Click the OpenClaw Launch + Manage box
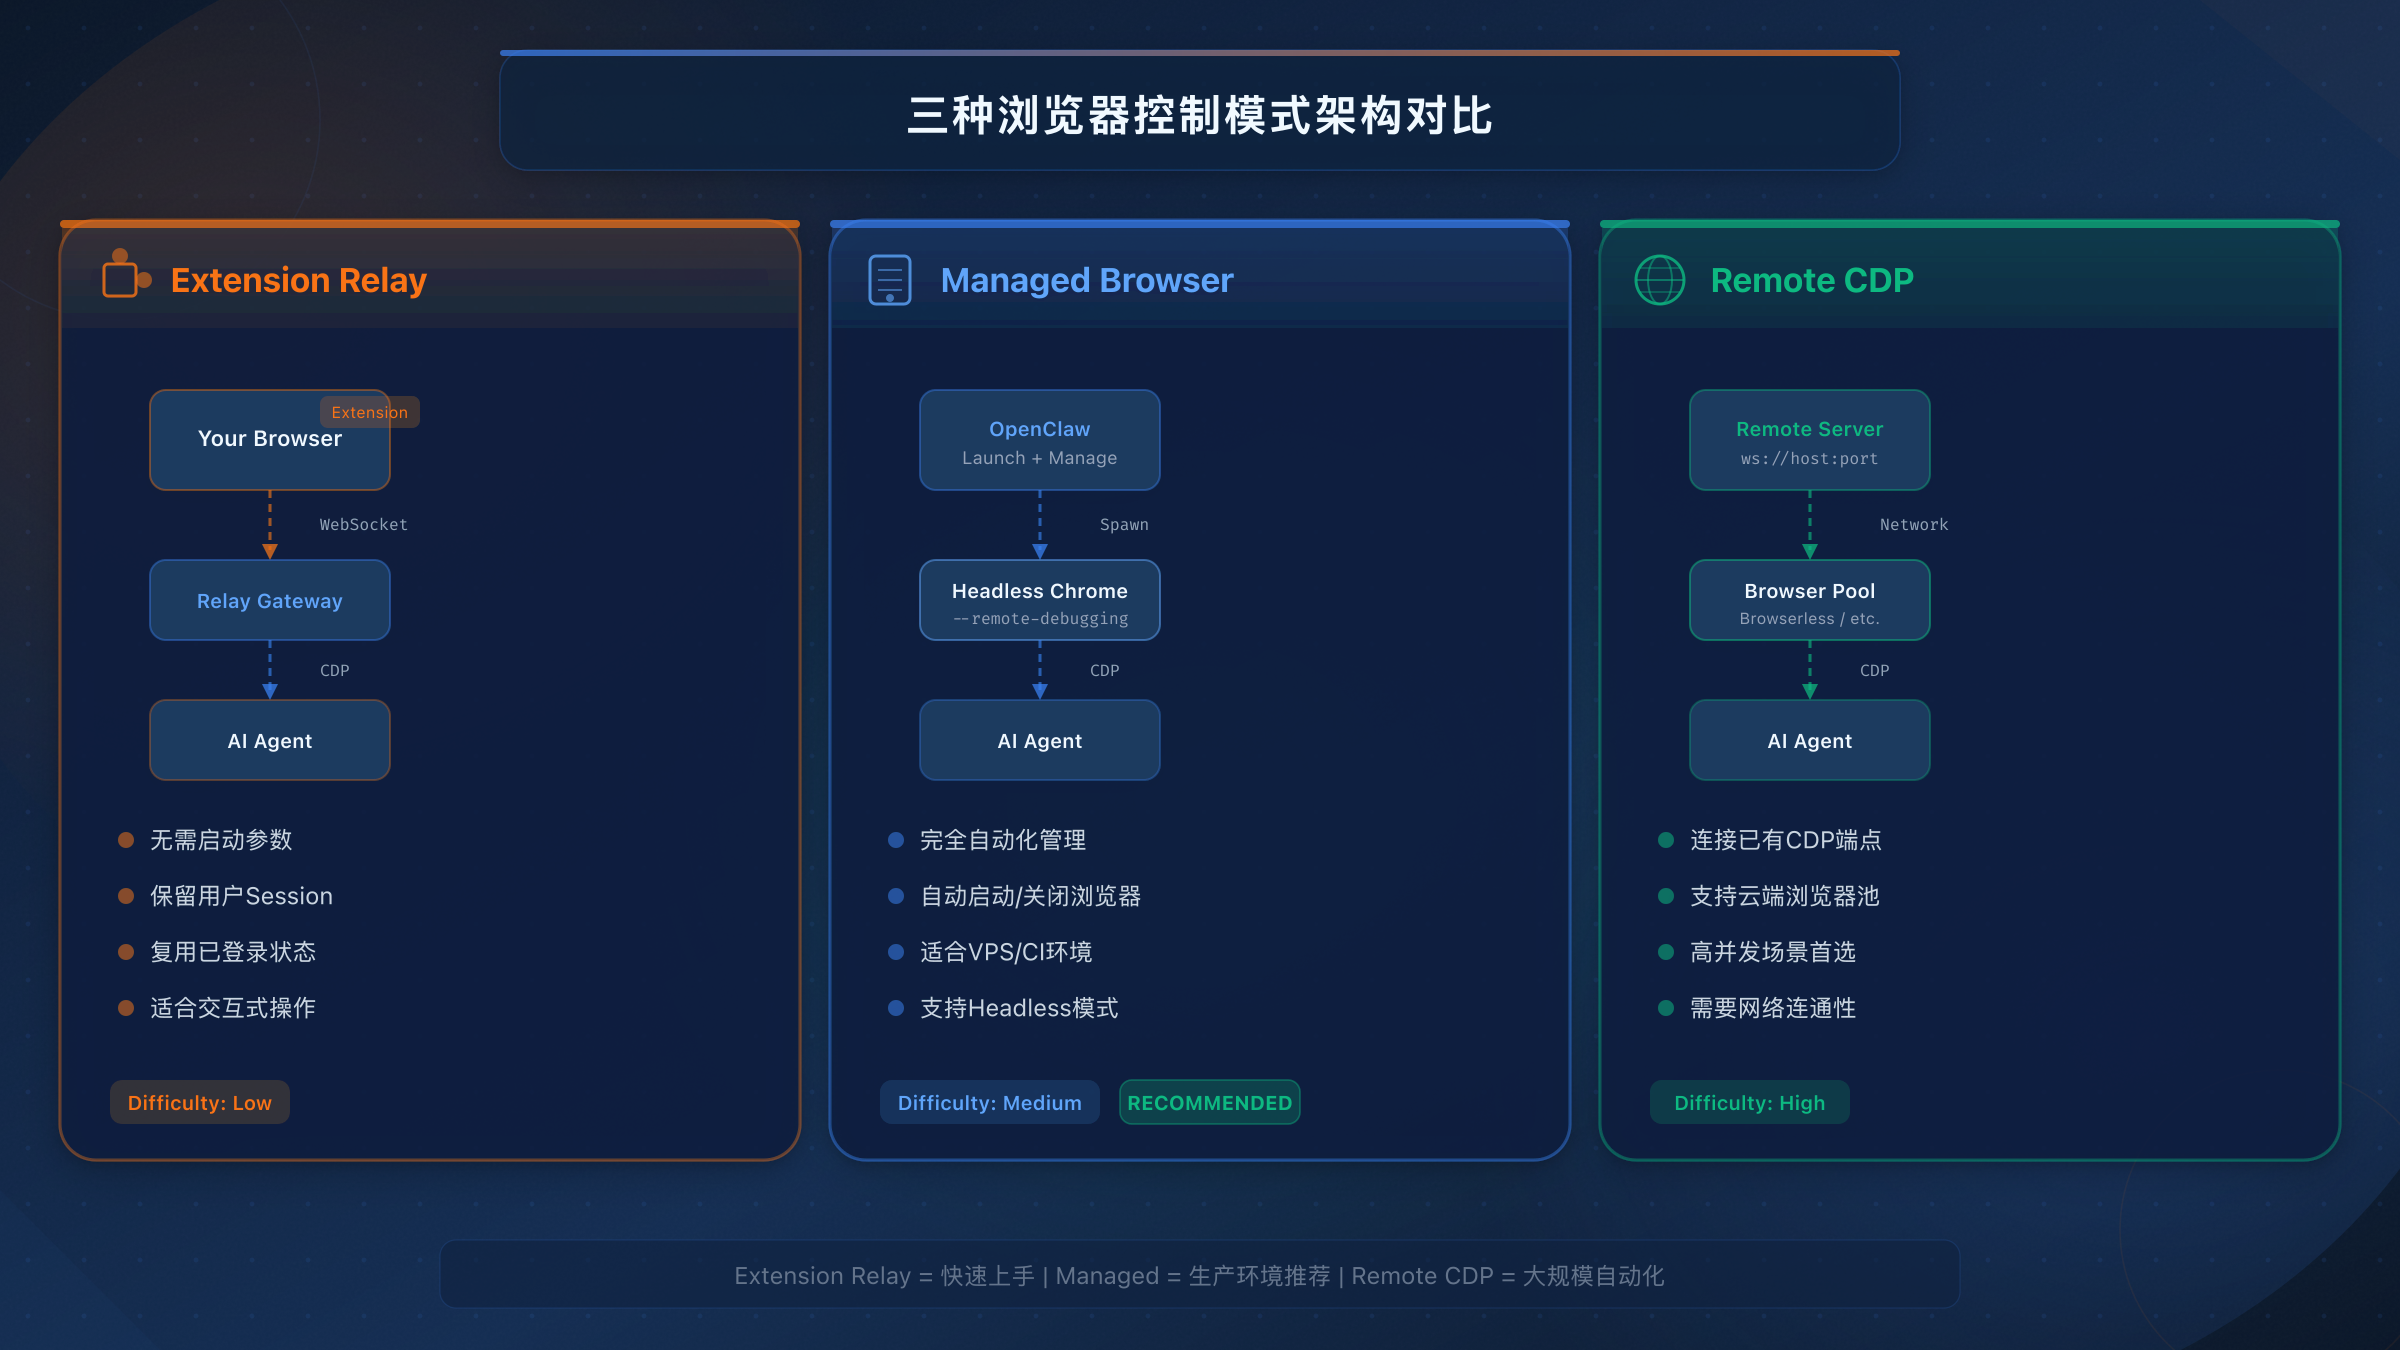Screen dimensions: 2400x1350 (1040, 440)
